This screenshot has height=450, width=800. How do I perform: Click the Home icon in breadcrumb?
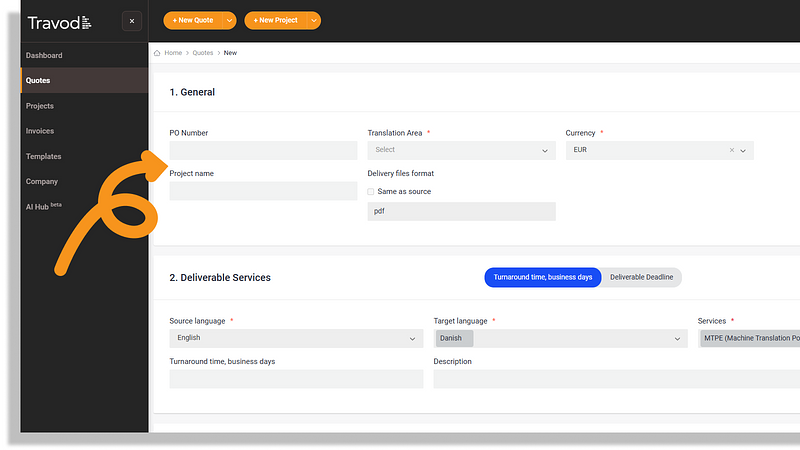(158, 53)
